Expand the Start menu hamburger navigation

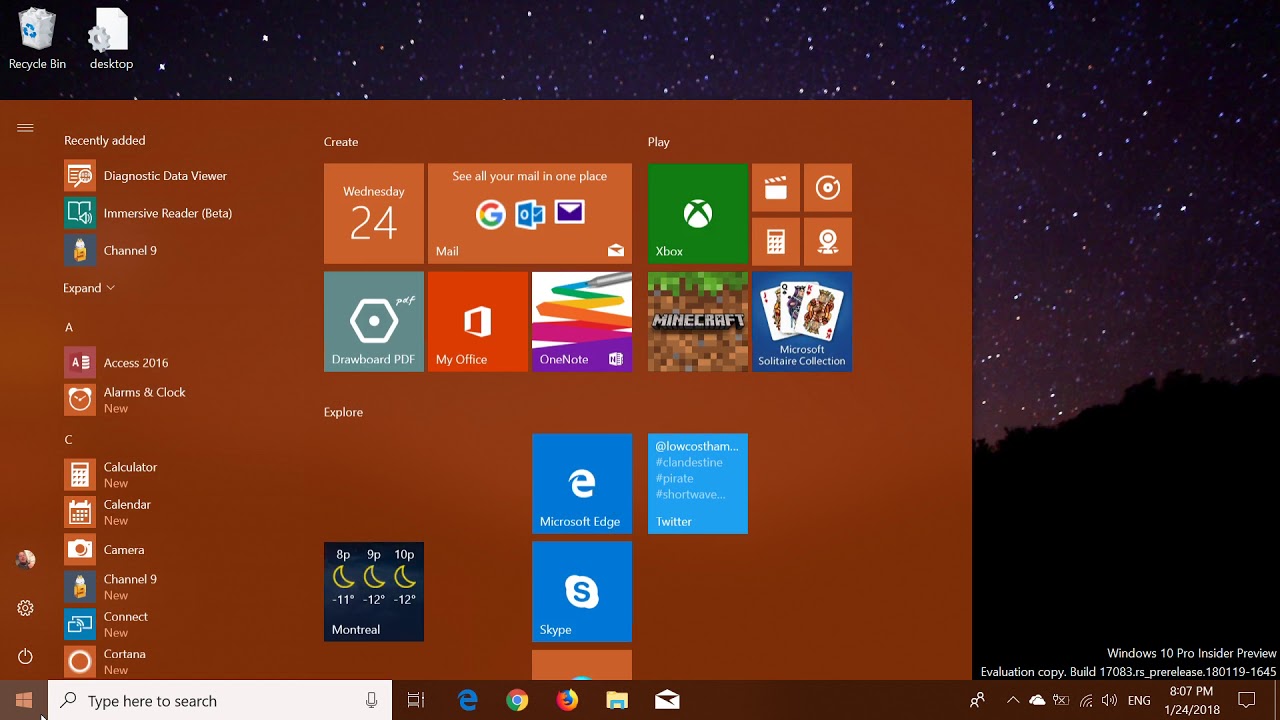click(25, 128)
